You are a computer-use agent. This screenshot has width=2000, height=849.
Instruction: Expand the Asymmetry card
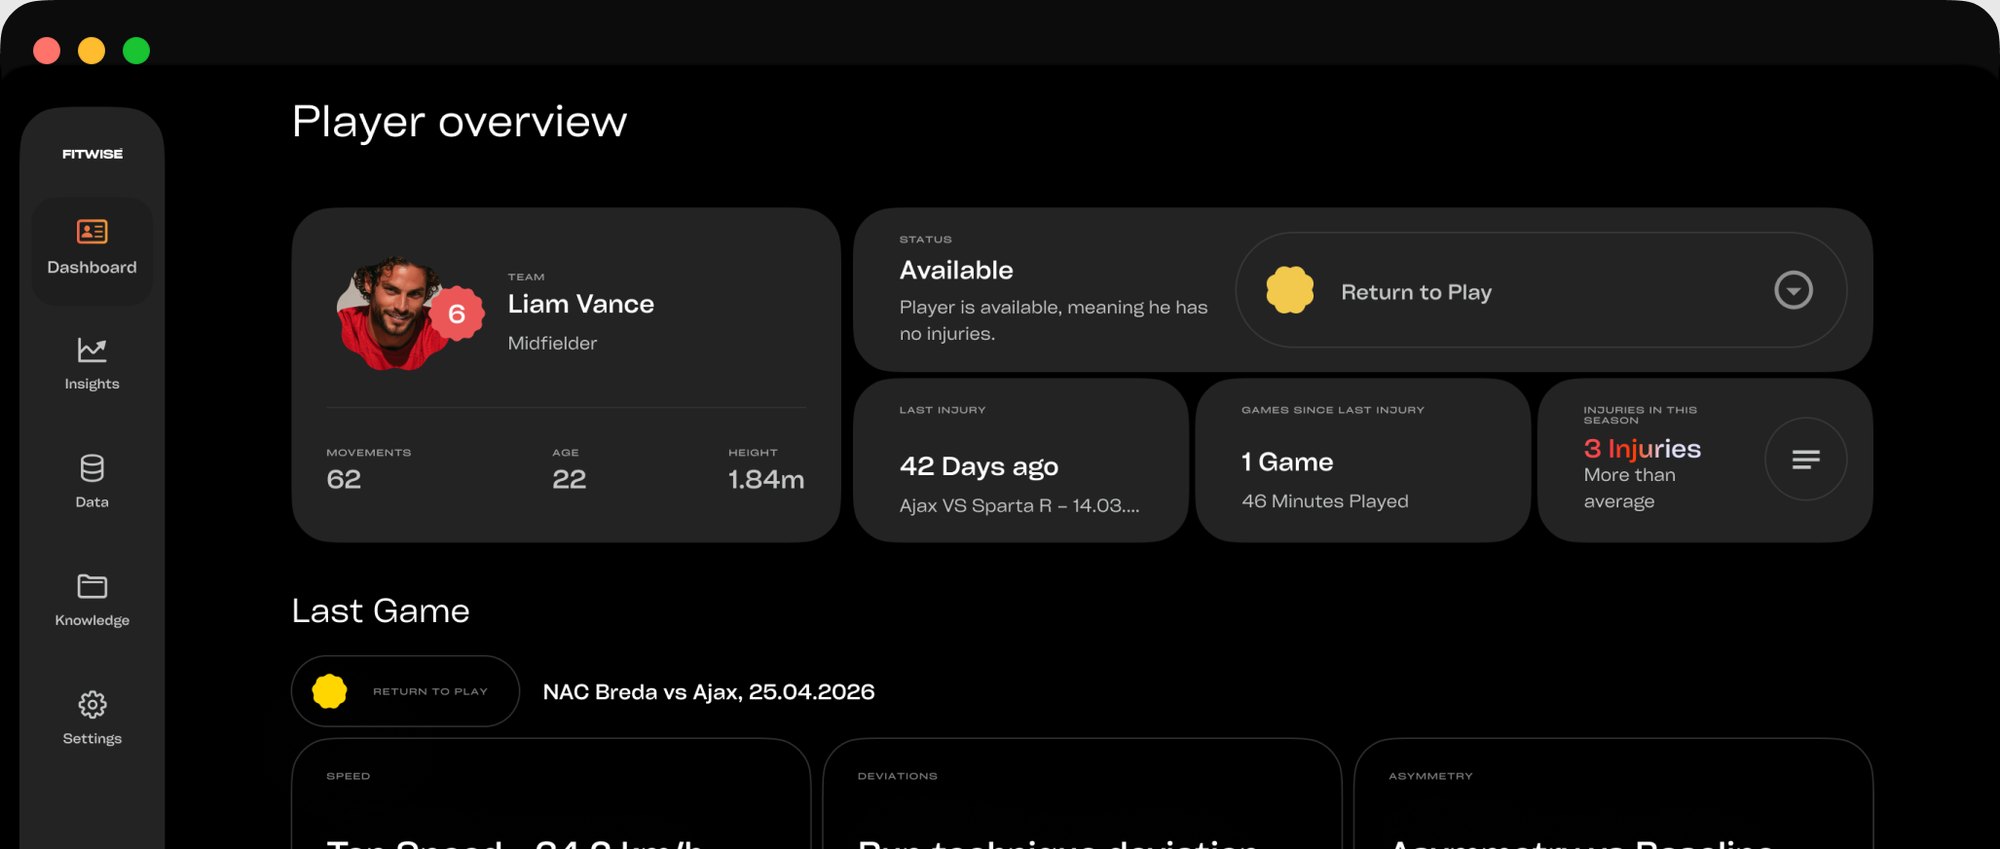pos(1613,794)
